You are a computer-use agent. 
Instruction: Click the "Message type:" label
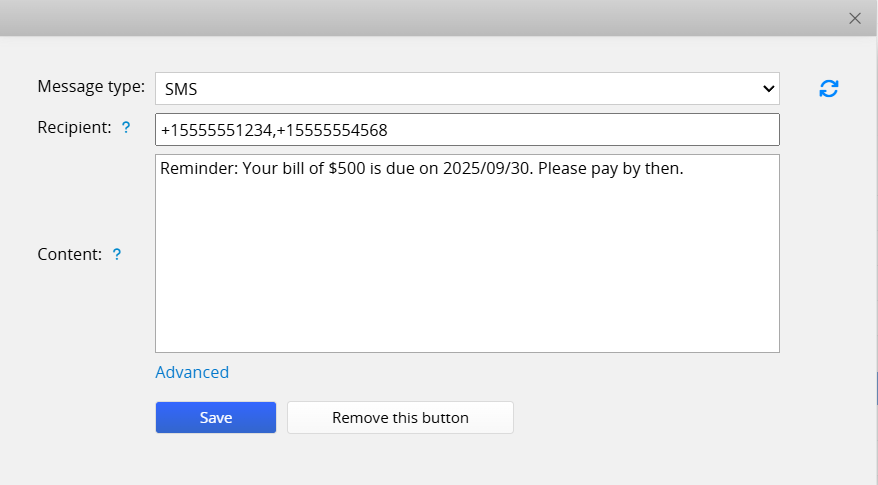pyautogui.click(x=91, y=86)
